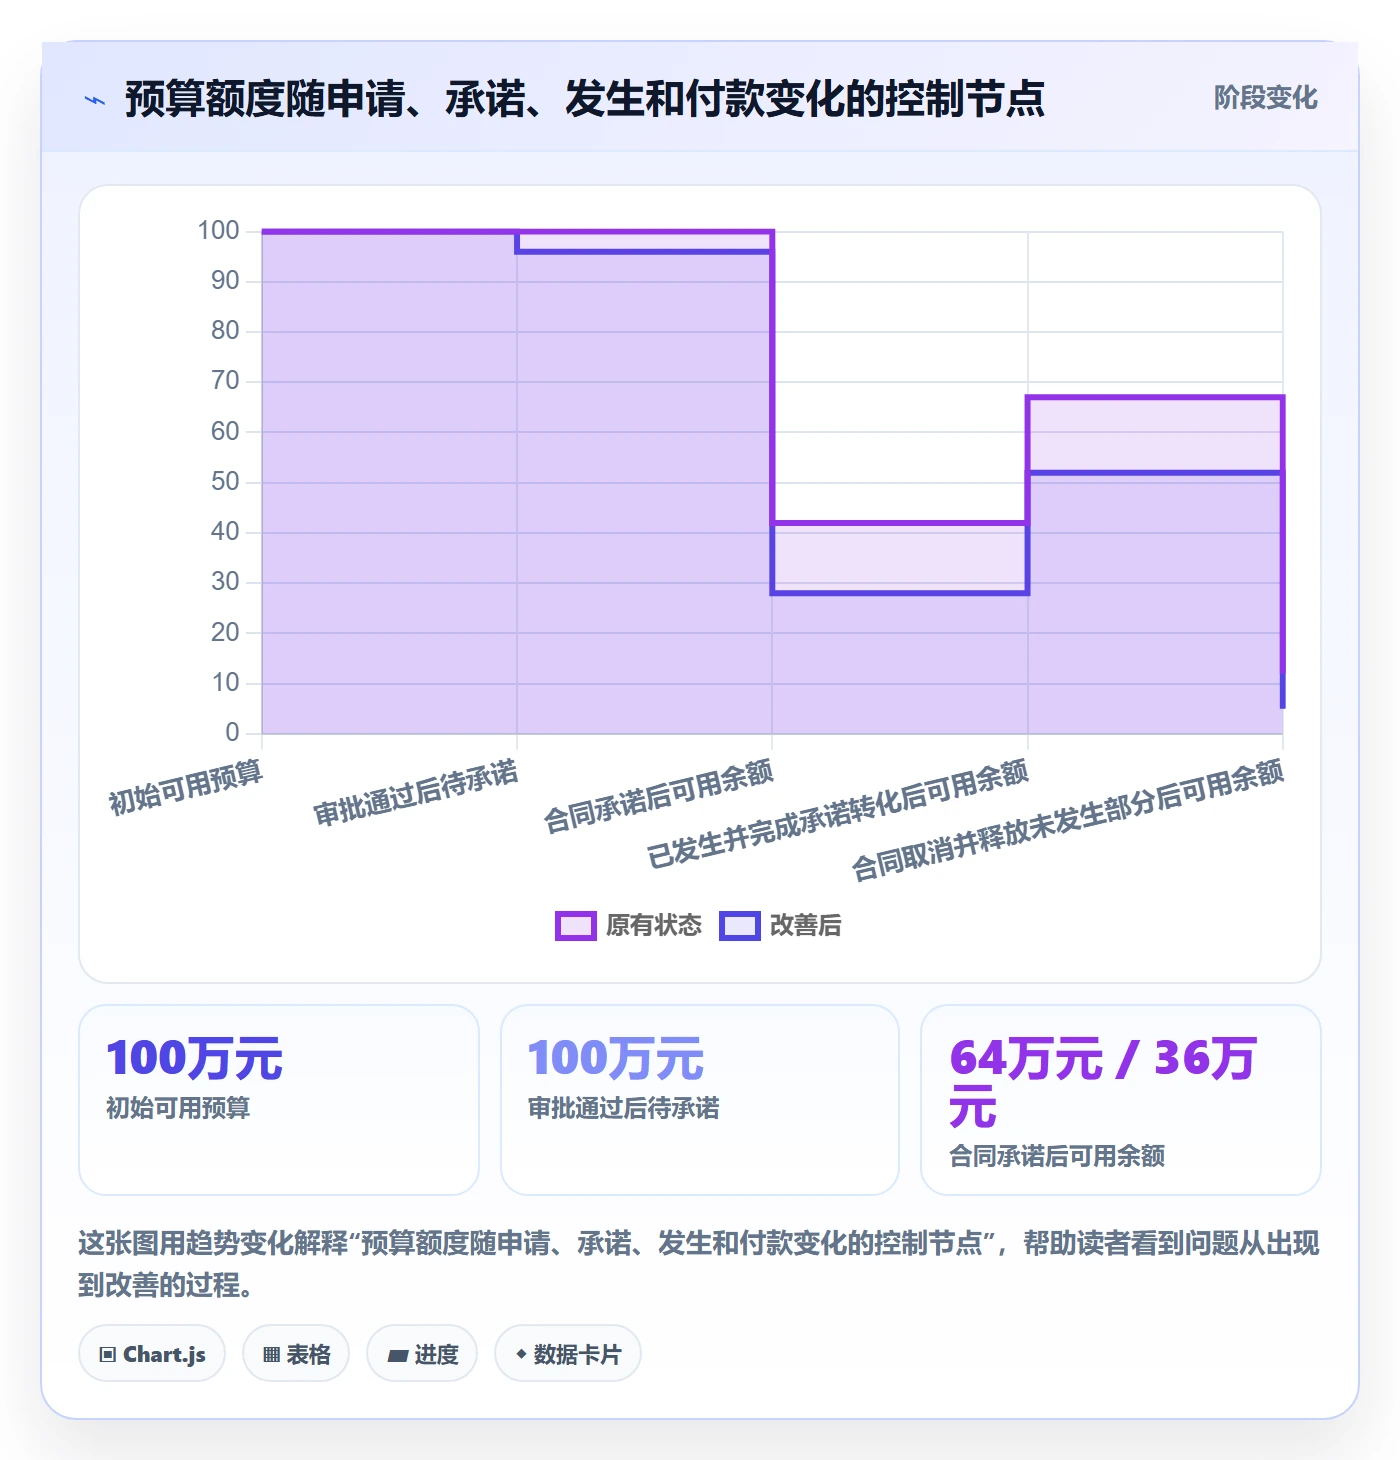Click the 阶段变化 label in header
Screen dimensions: 1400x1460
1265,98
